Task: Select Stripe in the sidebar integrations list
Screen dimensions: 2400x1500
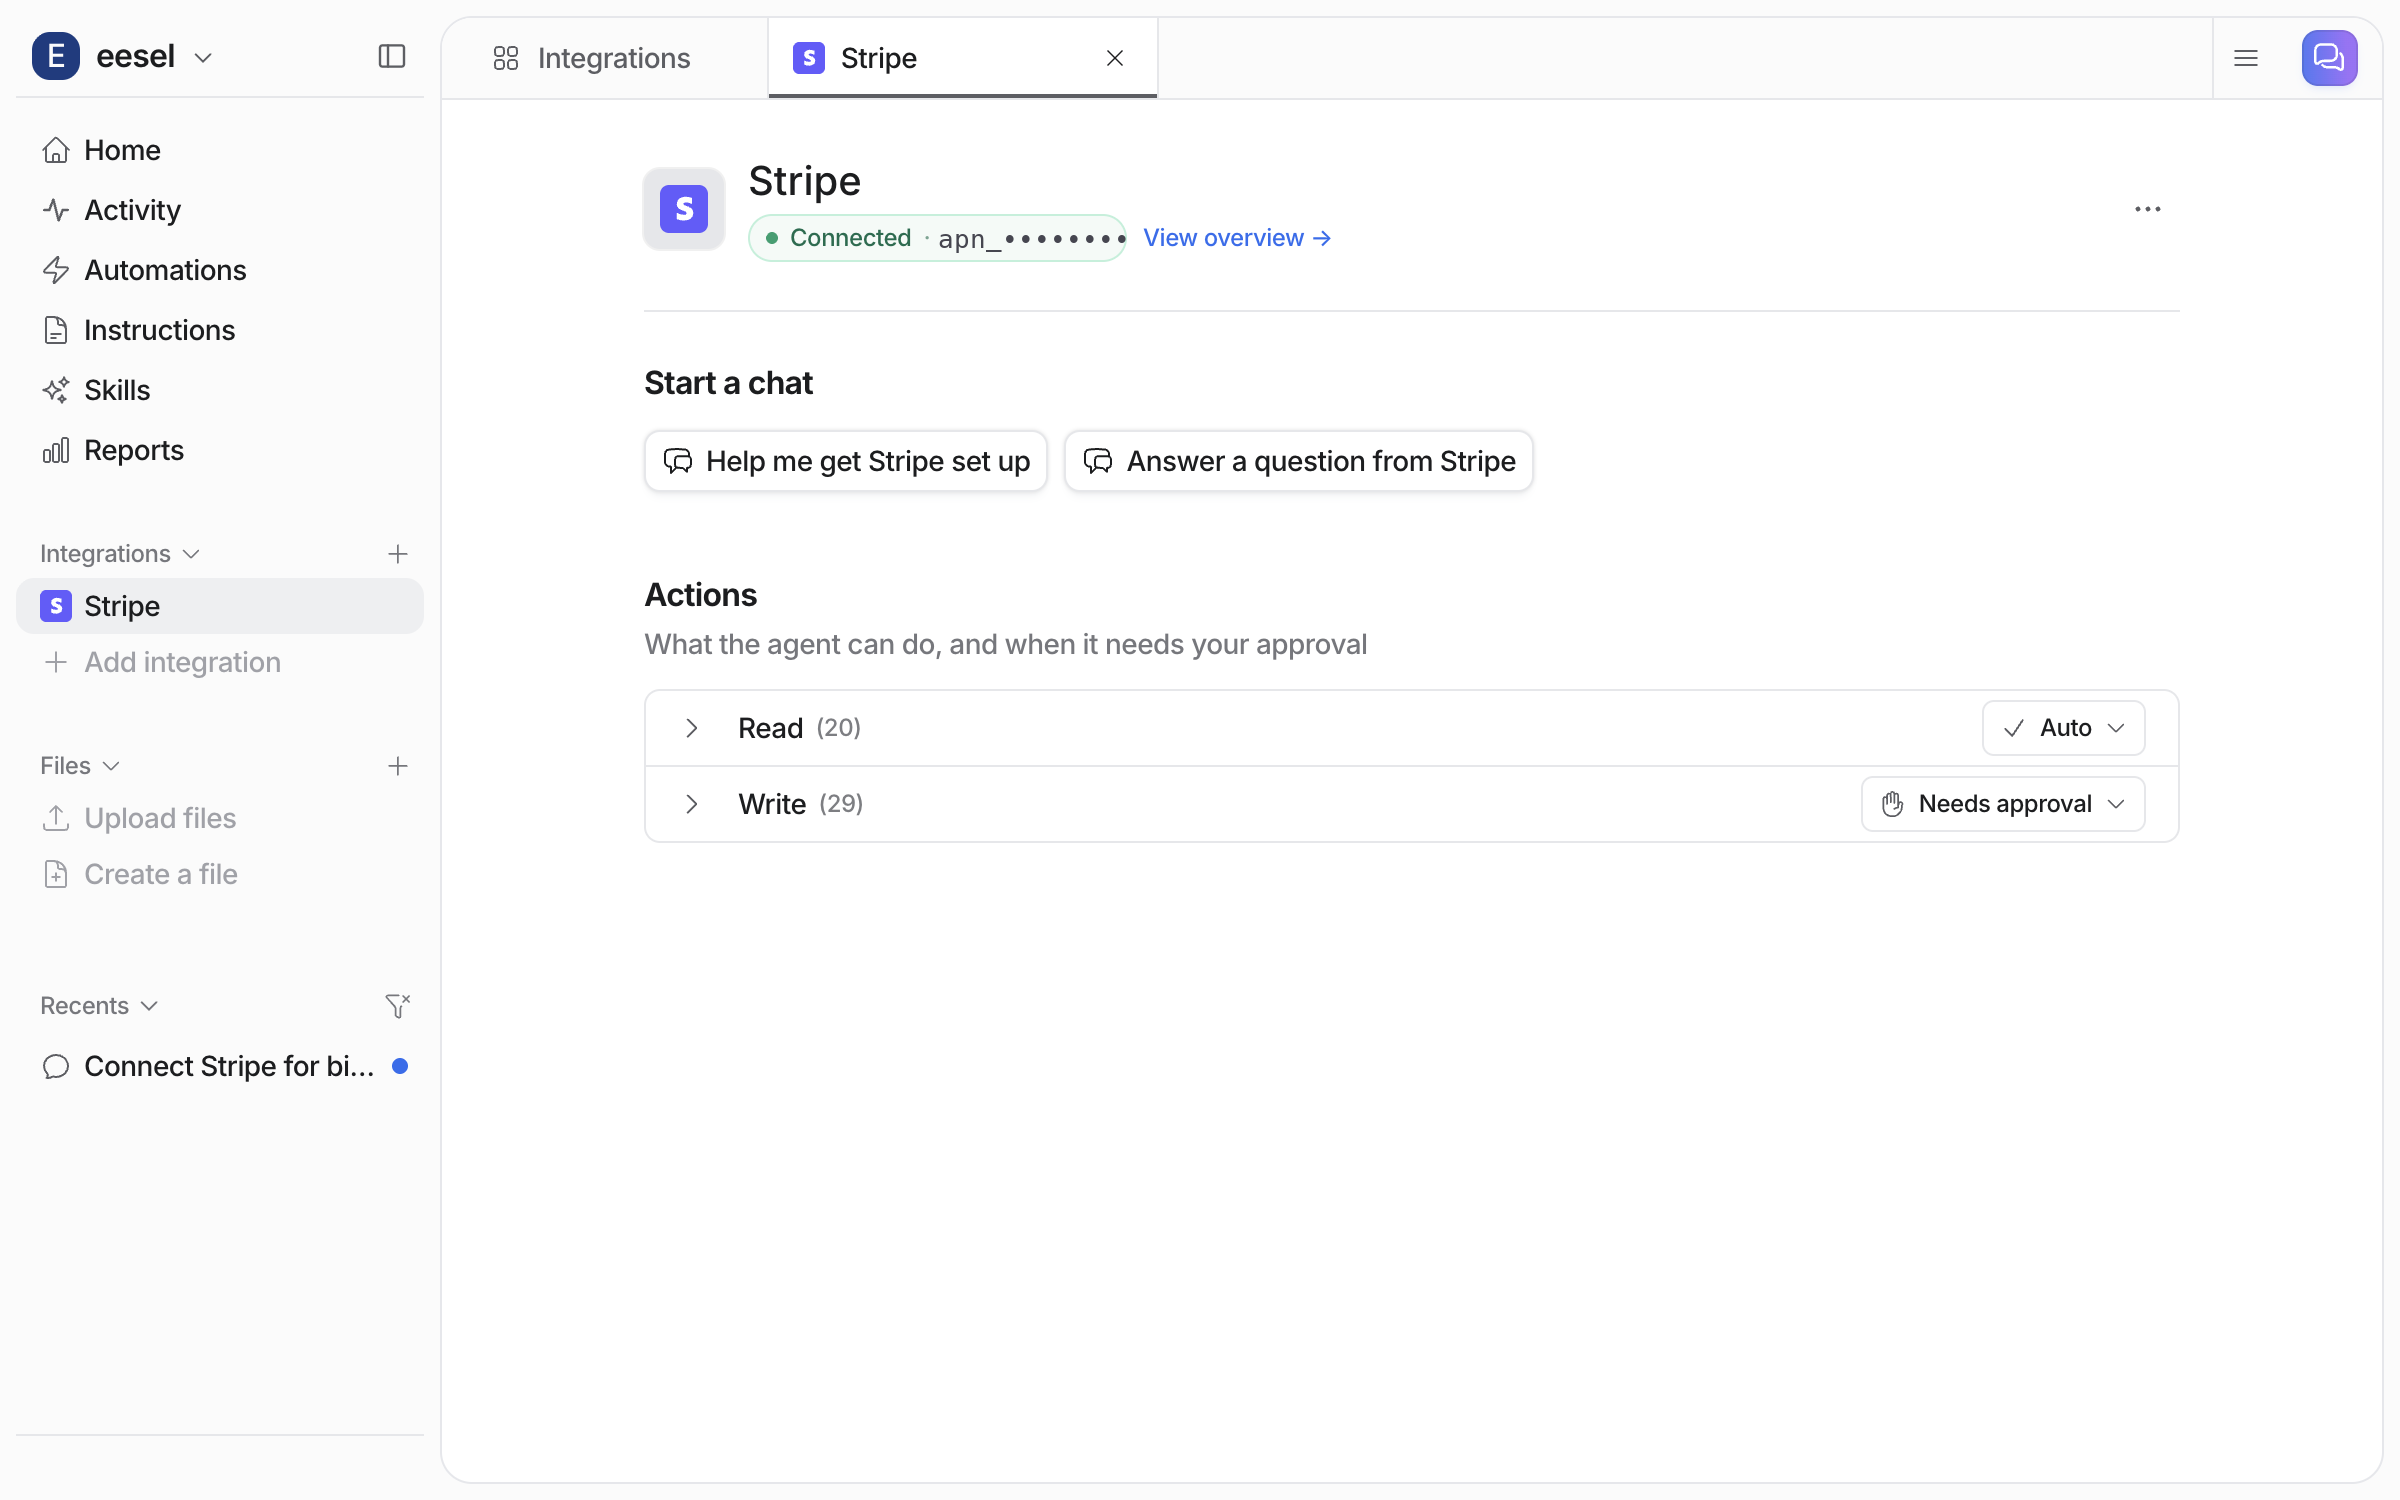Action: (x=220, y=606)
